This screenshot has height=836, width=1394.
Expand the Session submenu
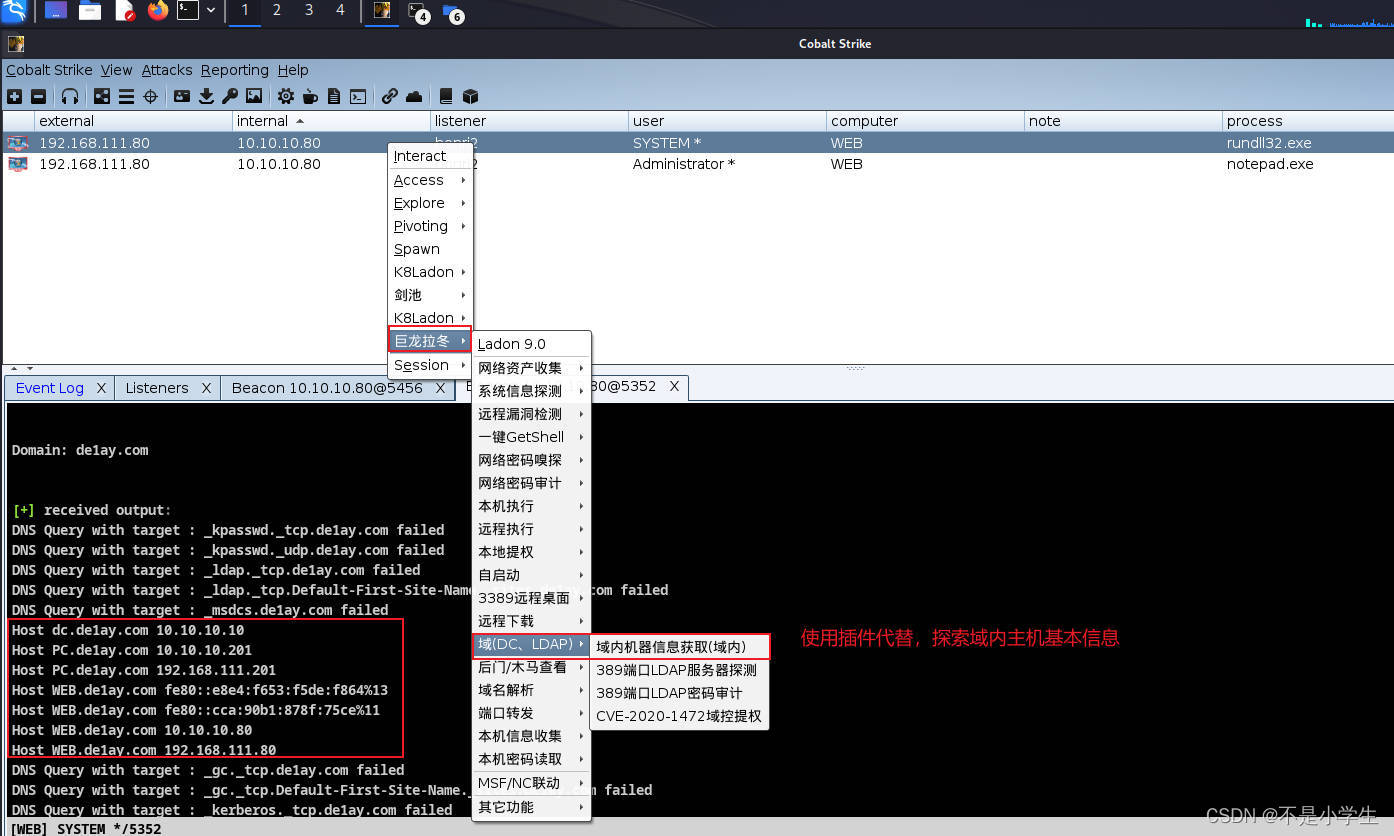click(430, 365)
